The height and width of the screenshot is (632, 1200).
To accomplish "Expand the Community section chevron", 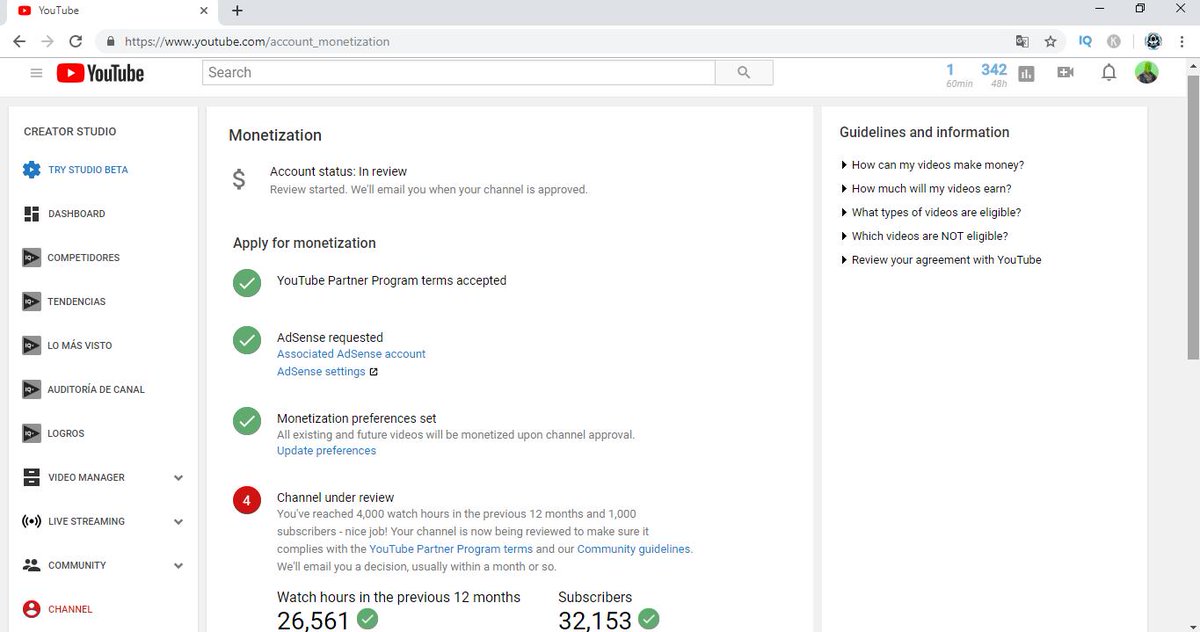I will pyautogui.click(x=178, y=566).
